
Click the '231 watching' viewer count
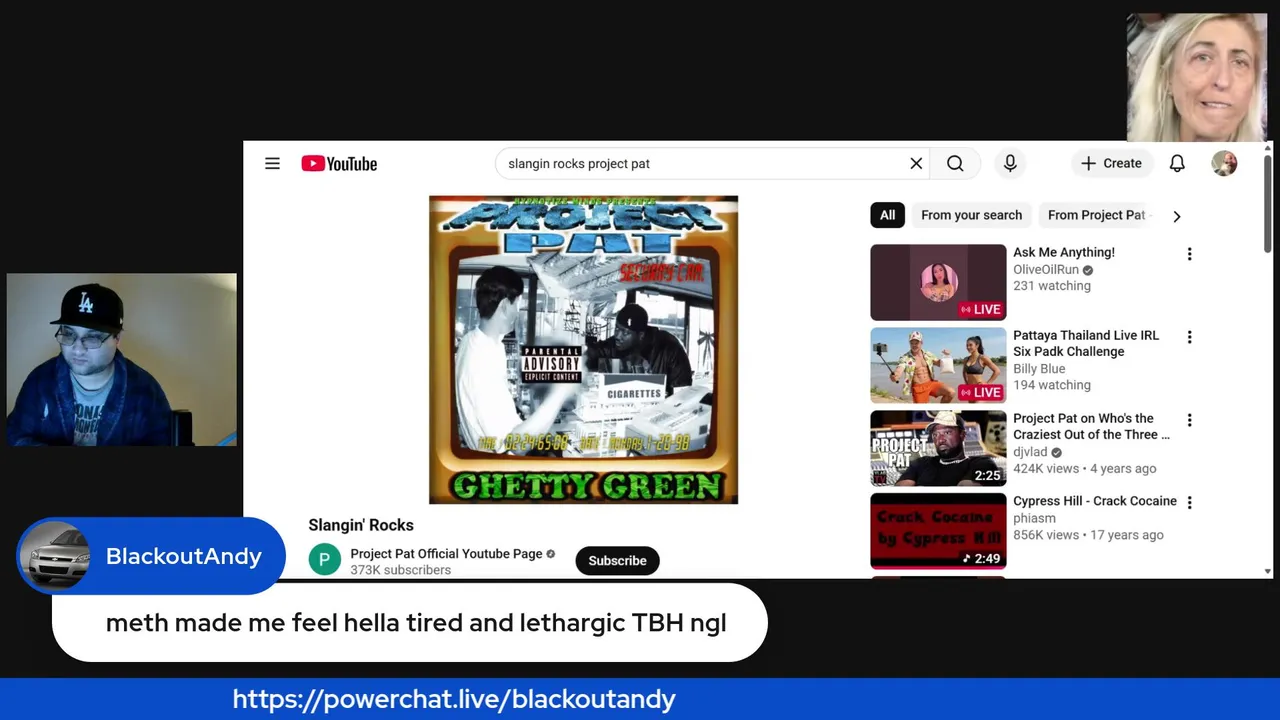point(1052,286)
